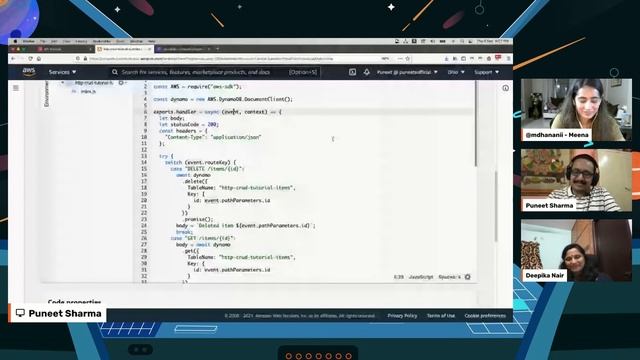Open the AWS CloudShell icon
Image resolution: width=640 pixels, height=360 pixels.
[x=352, y=72]
